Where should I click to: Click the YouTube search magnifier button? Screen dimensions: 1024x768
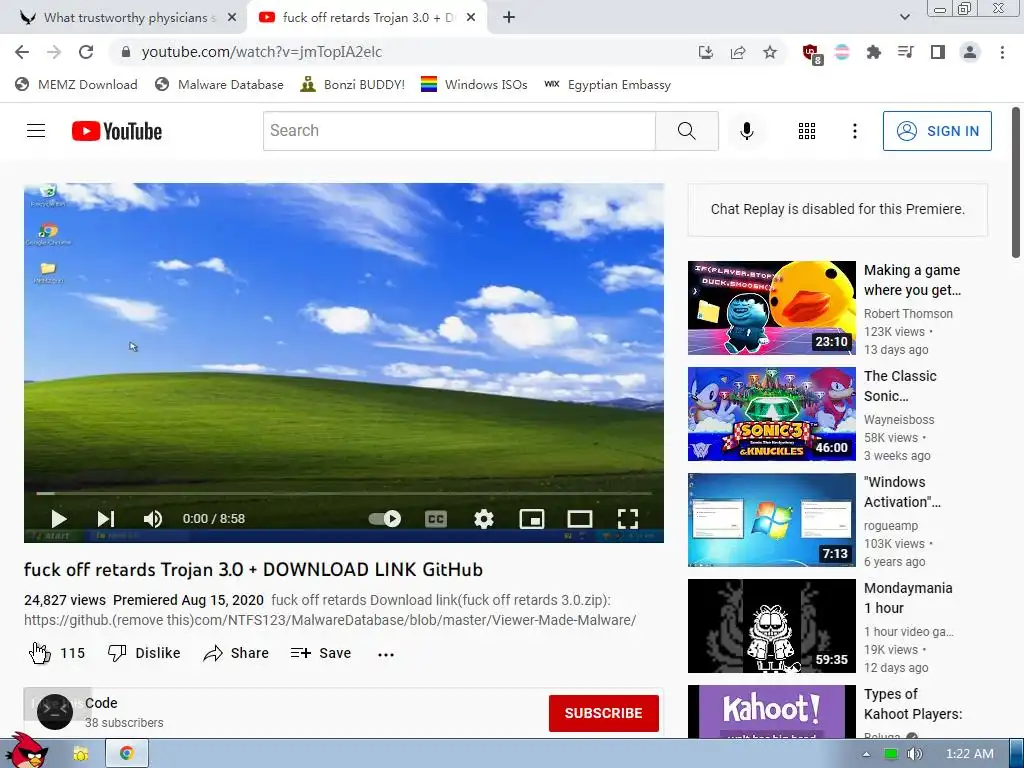pyautogui.click(x=687, y=131)
